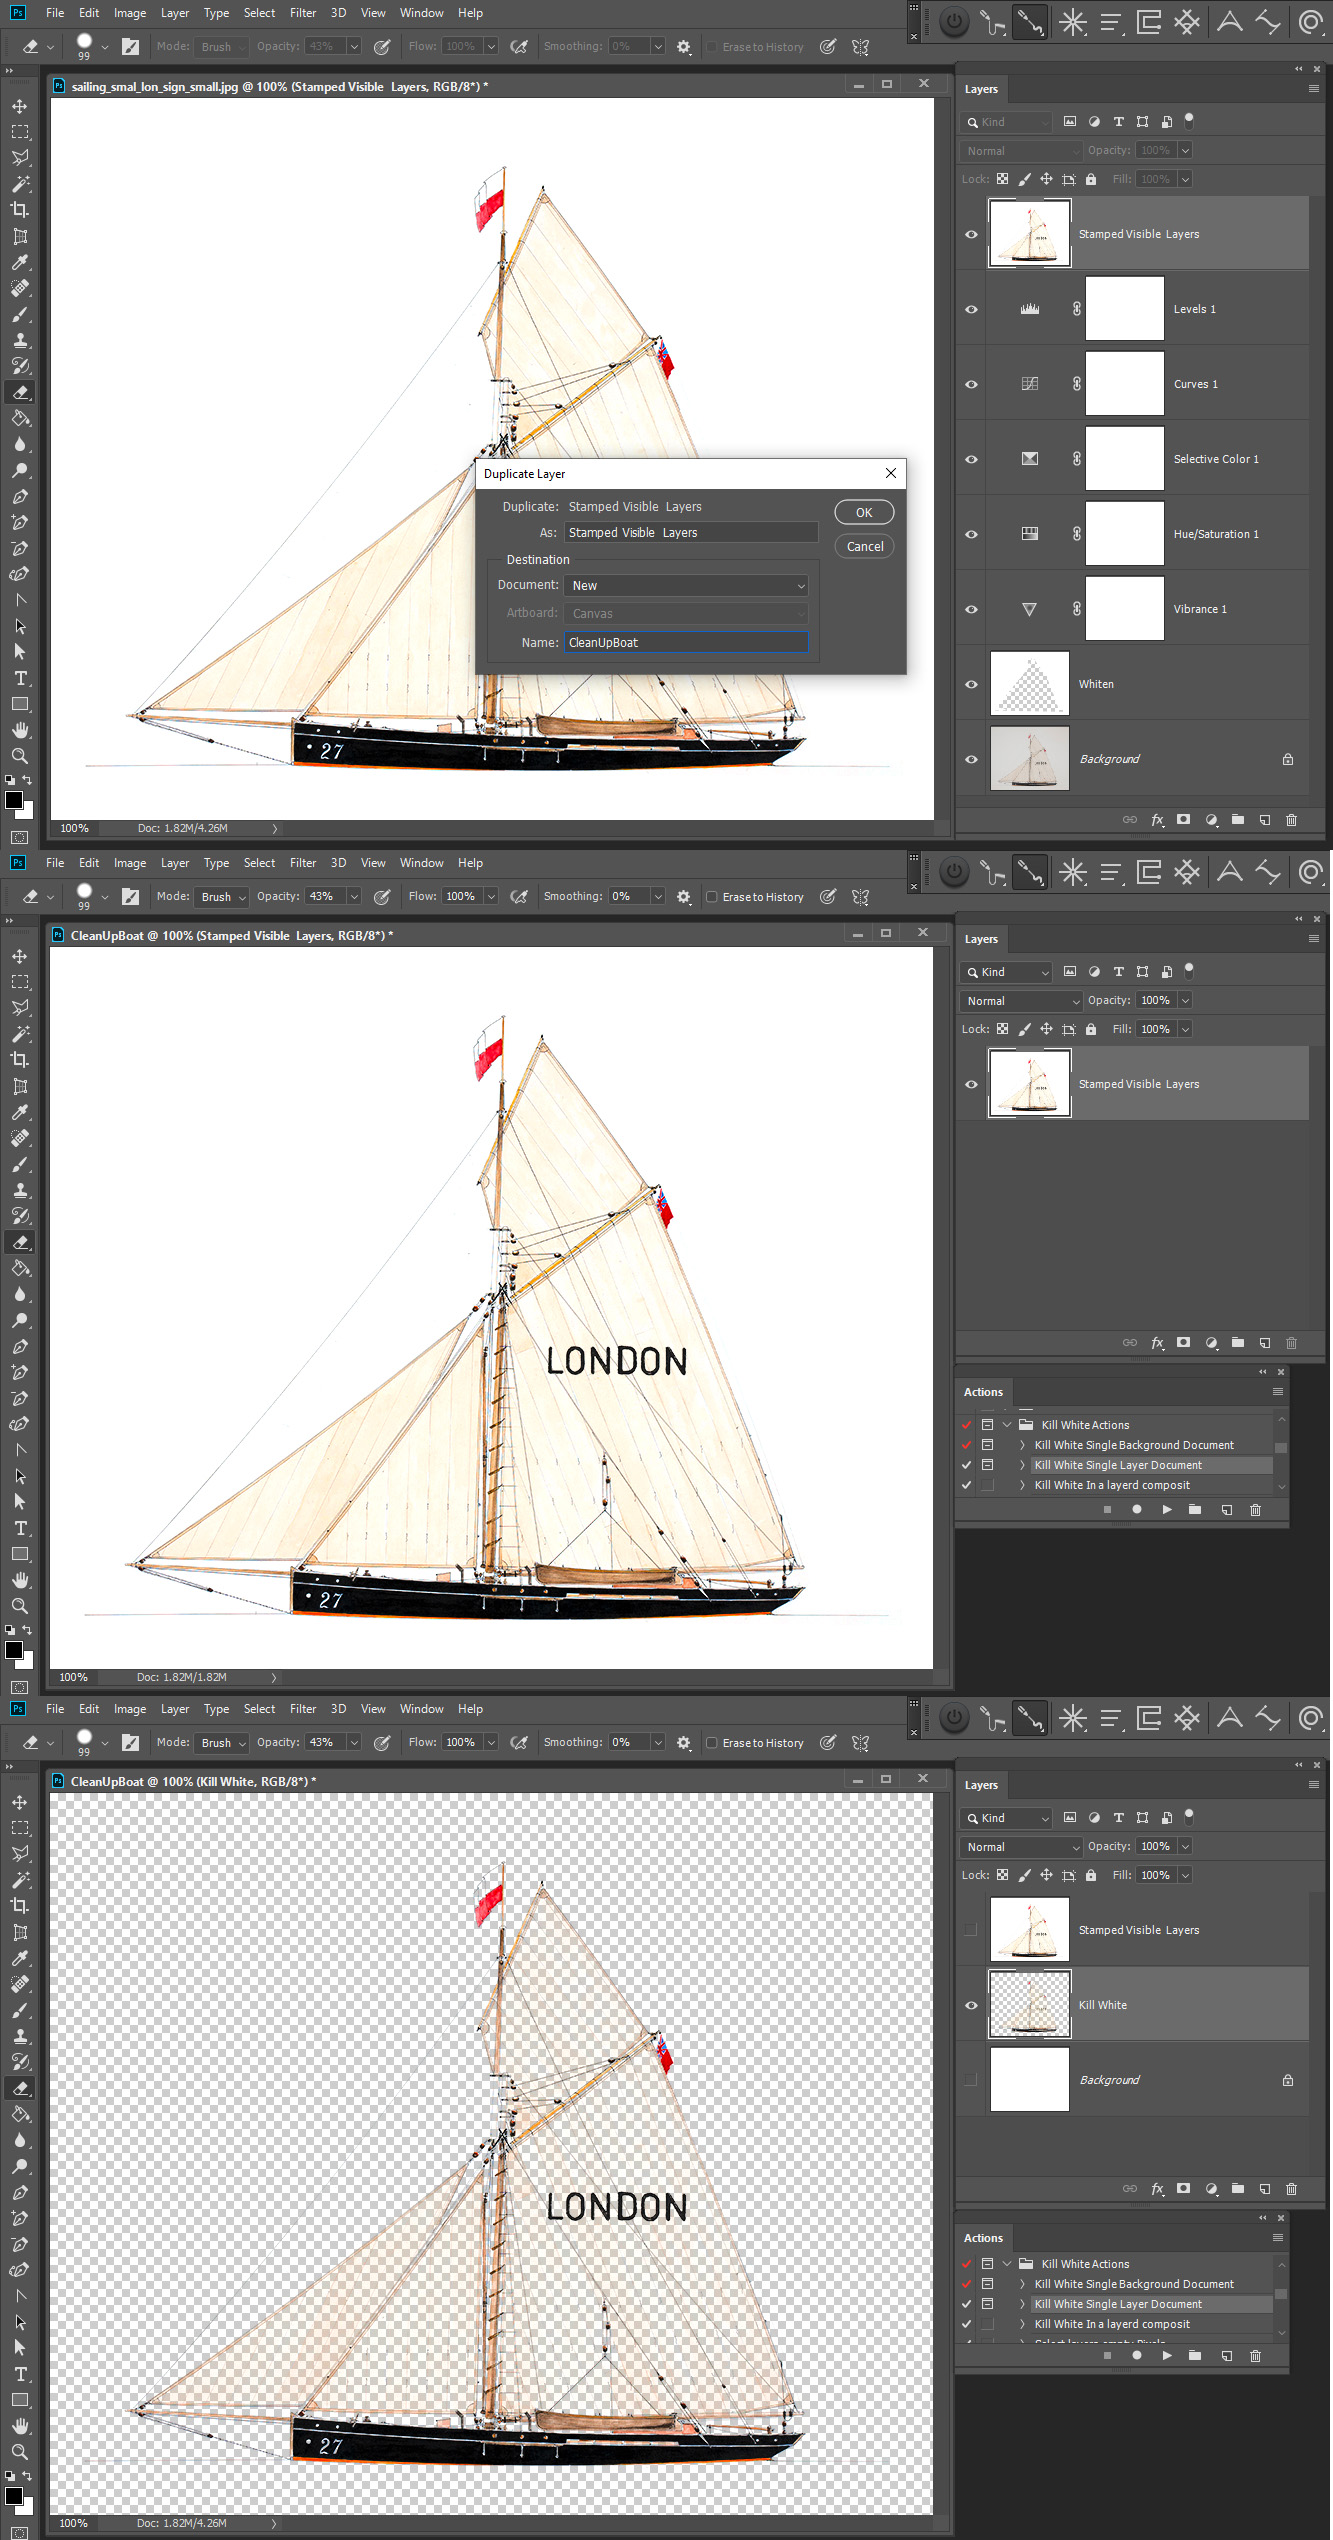
Task: Click the As field in Duplicate Layer dialog
Action: pos(691,532)
